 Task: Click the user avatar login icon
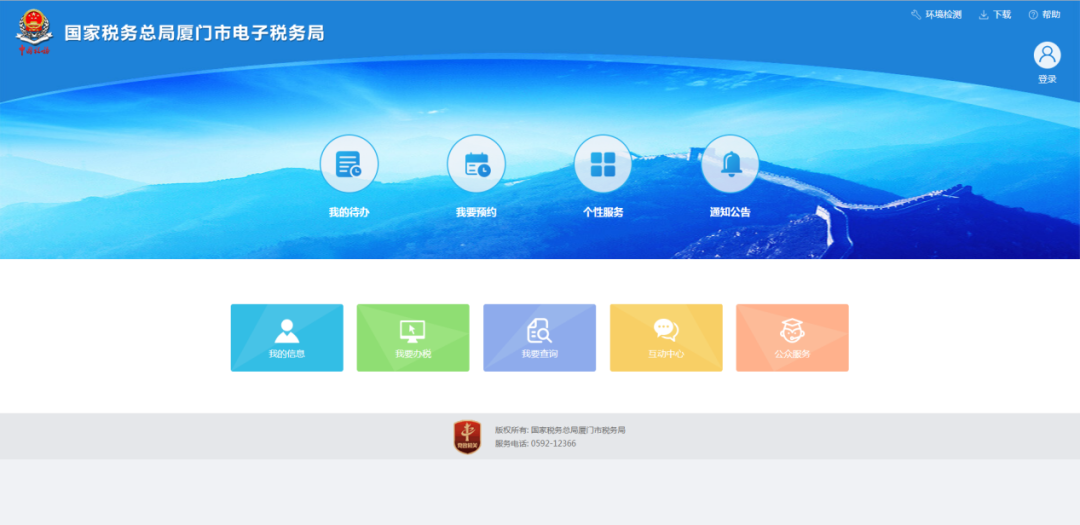[1047, 56]
